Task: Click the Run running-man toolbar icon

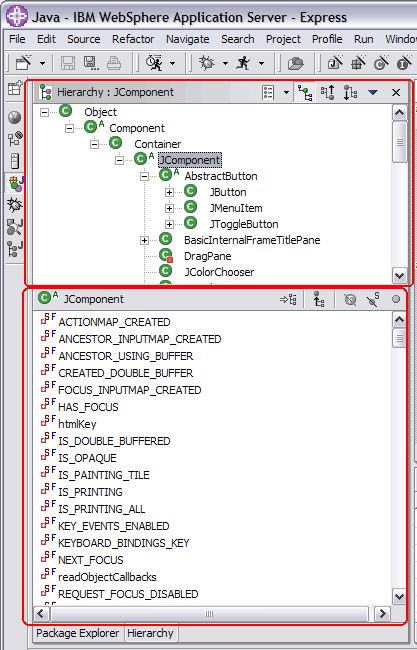Action: (x=243, y=63)
